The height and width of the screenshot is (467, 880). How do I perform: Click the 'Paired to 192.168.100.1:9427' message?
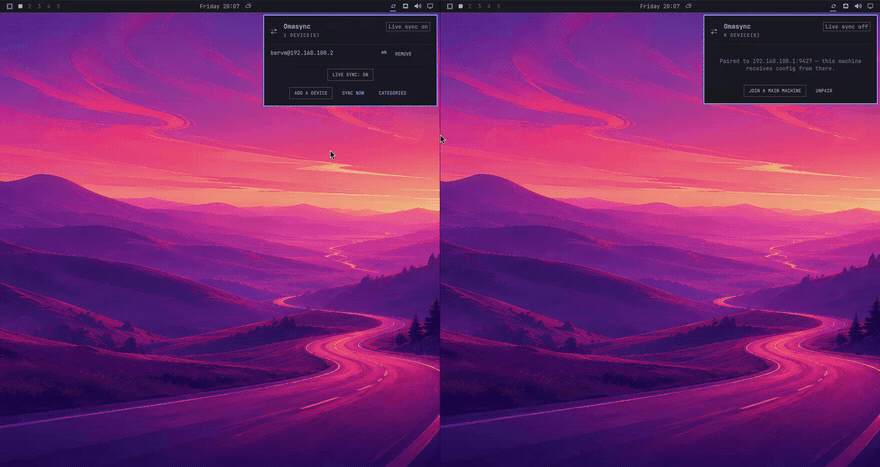pyautogui.click(x=790, y=65)
